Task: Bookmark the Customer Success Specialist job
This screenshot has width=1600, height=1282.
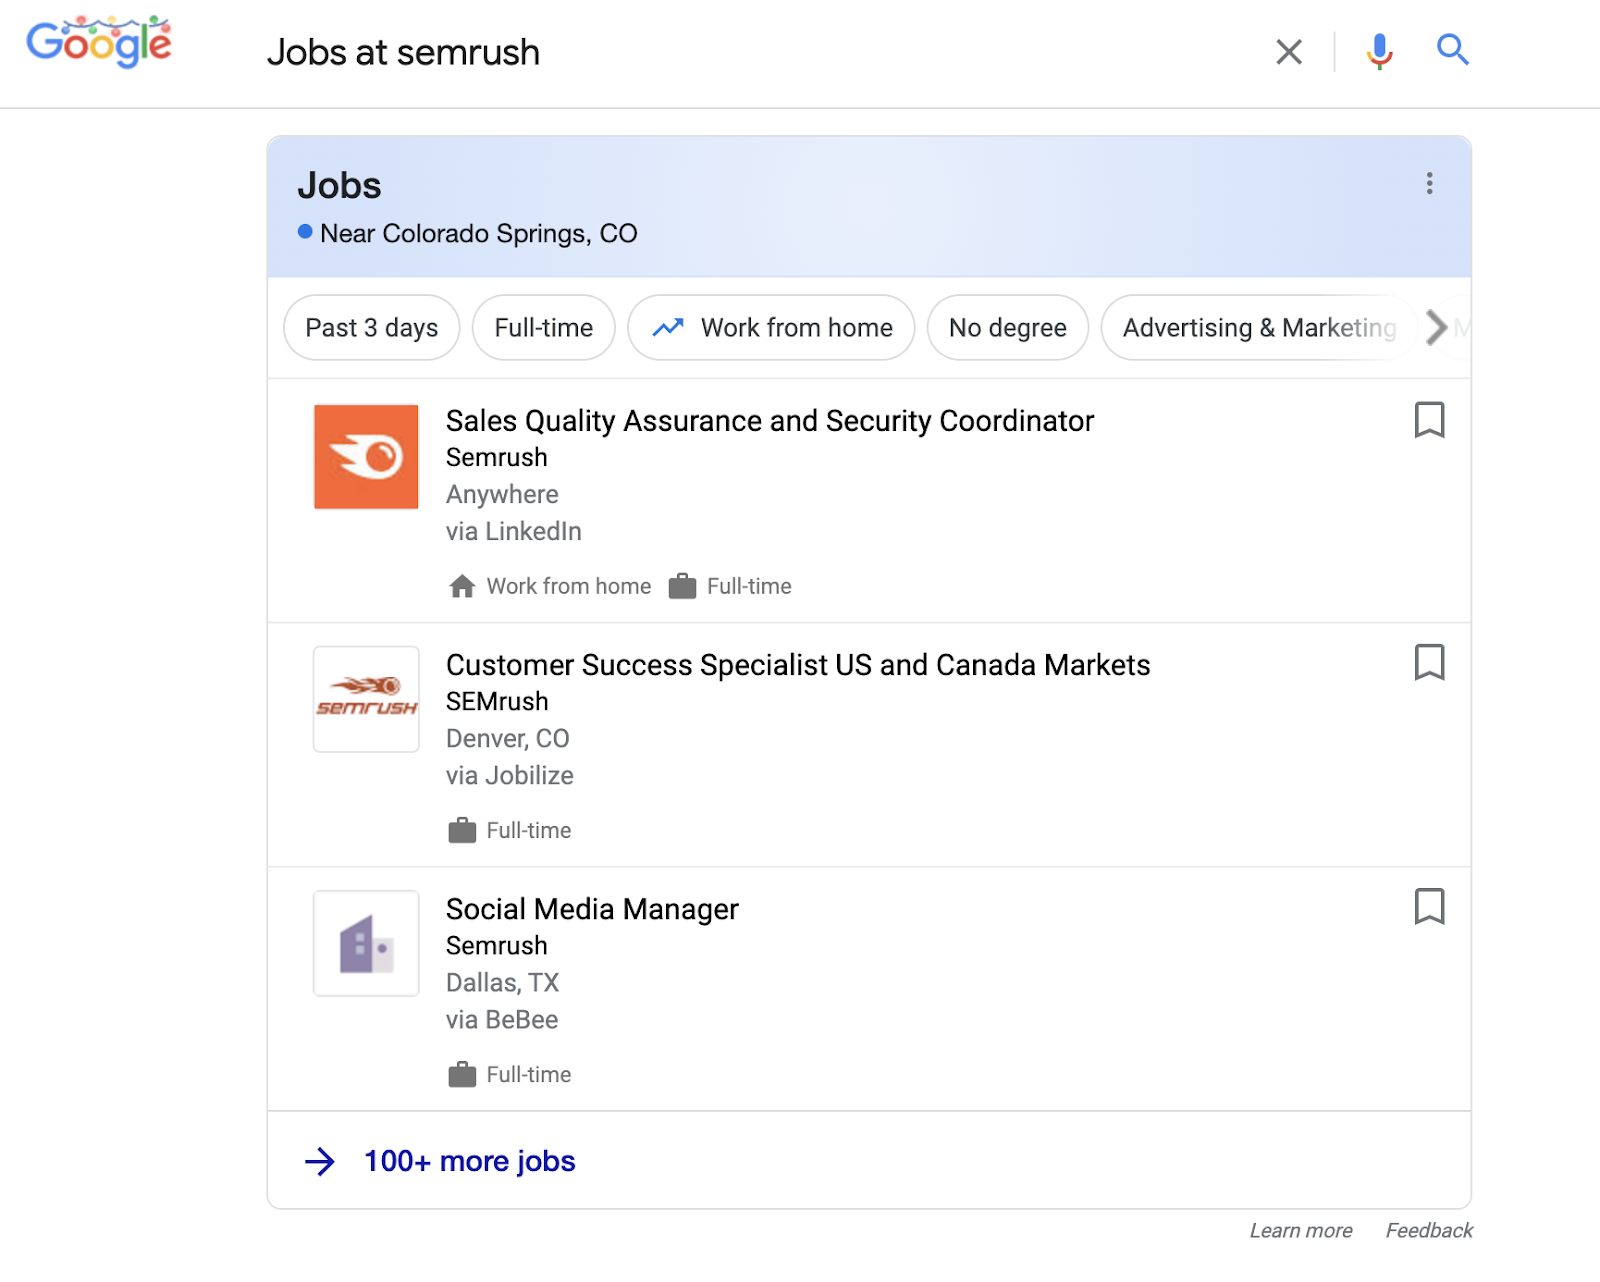Action: click(1429, 662)
